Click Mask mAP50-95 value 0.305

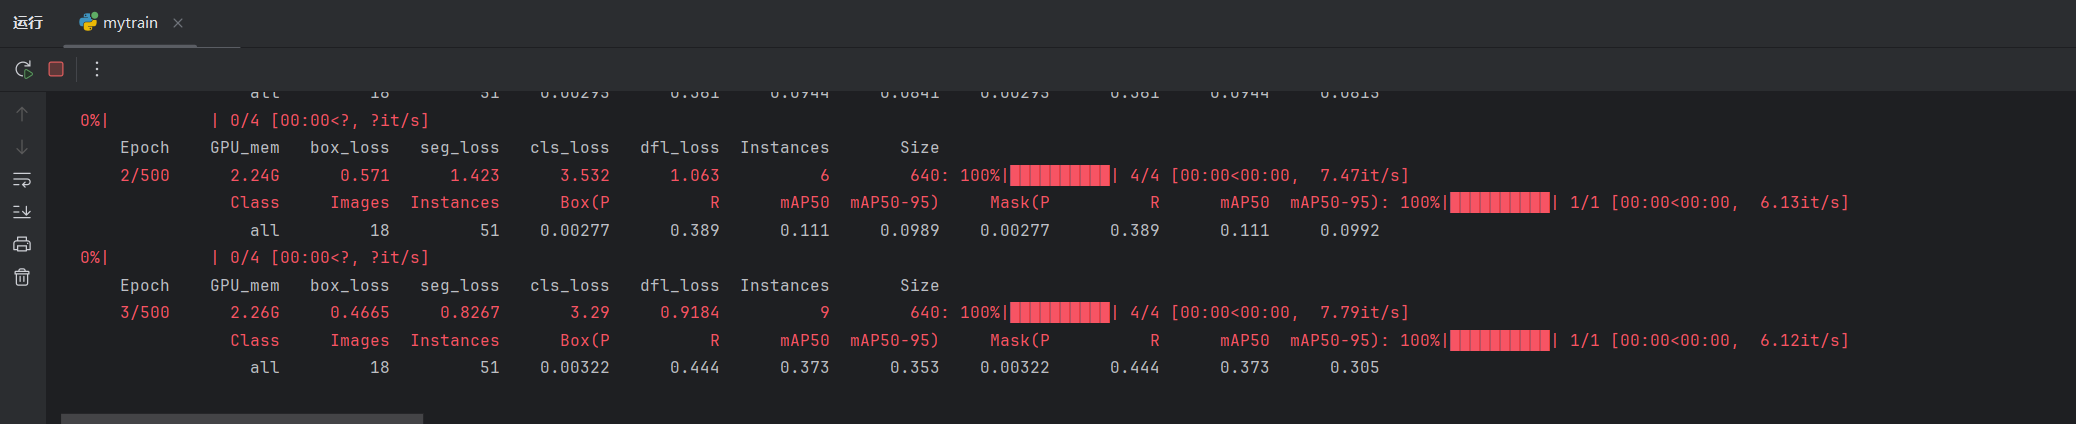1355,367
